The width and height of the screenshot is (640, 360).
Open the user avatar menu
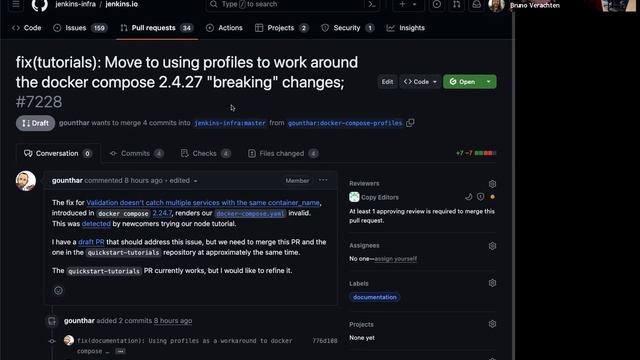pos(496,5)
